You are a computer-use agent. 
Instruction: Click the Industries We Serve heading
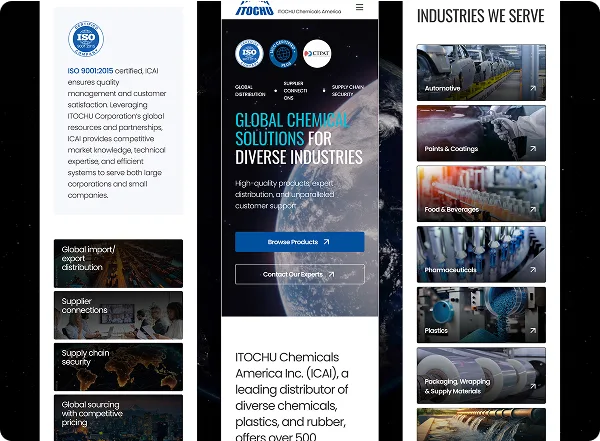[x=481, y=16]
